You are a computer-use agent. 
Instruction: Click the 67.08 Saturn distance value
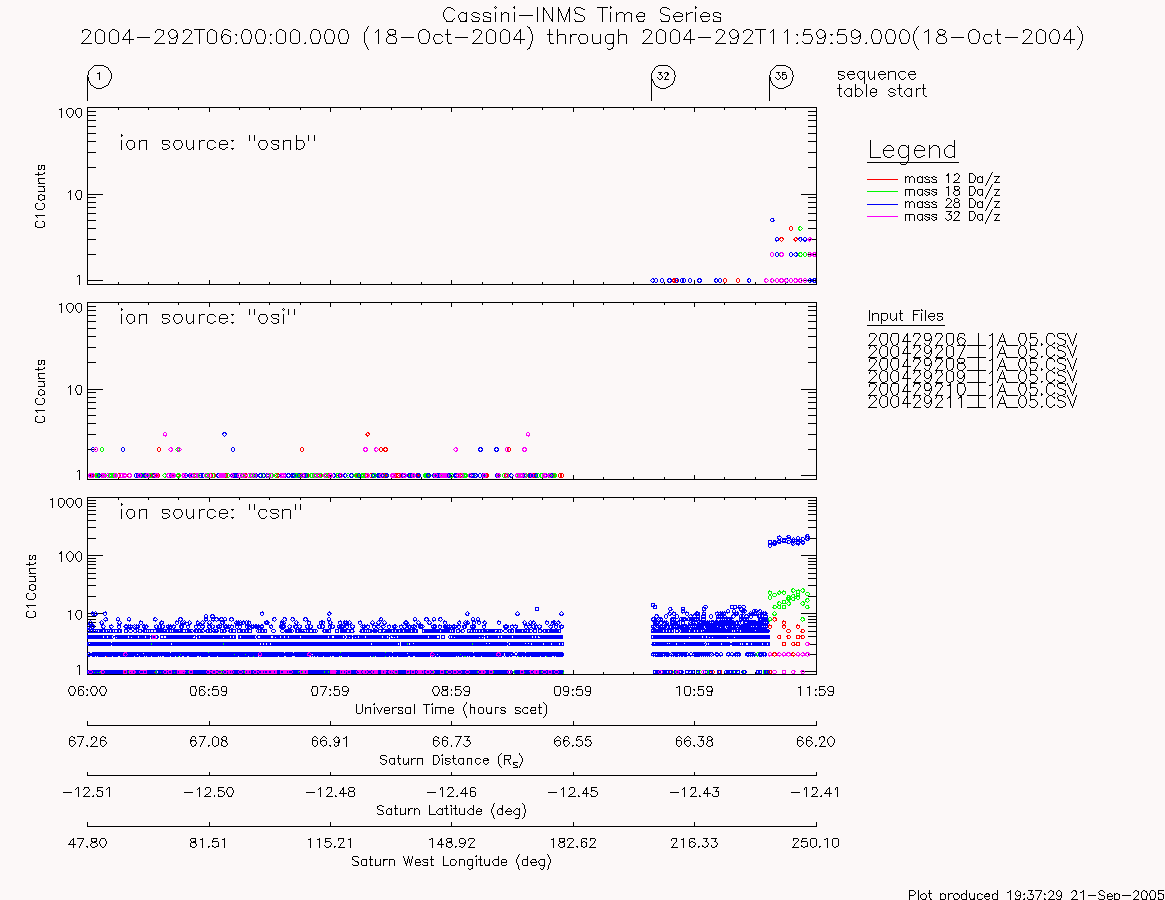pos(209,742)
